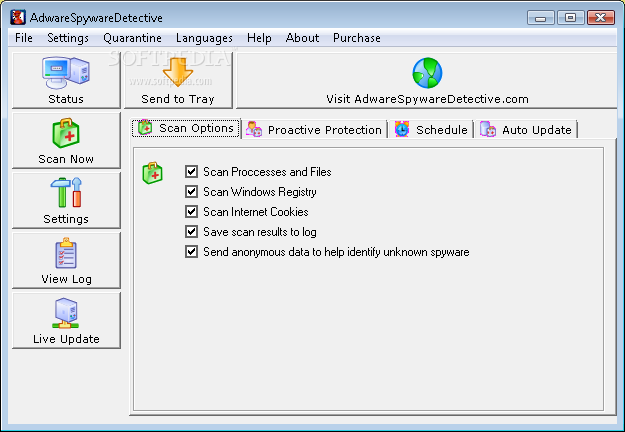Screen dimensions: 625x432
Task: Open the Settings menu in menu bar
Action: point(68,38)
